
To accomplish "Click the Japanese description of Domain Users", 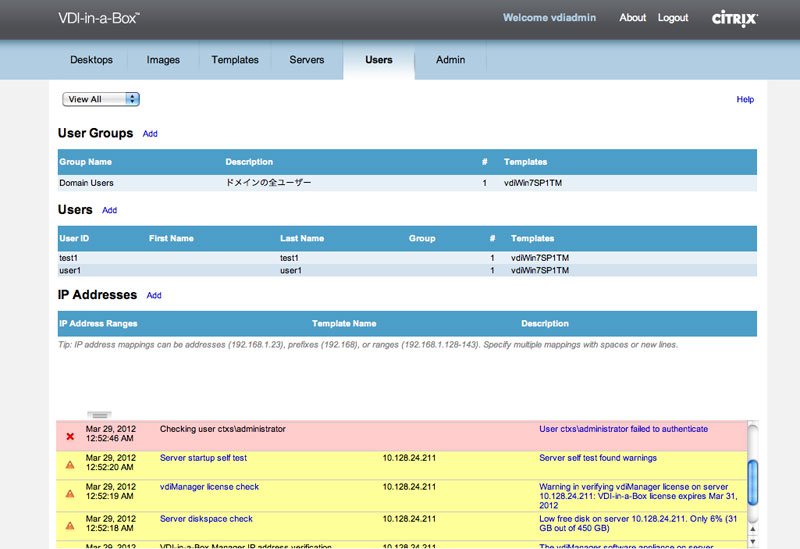I will pyautogui.click(x=268, y=183).
